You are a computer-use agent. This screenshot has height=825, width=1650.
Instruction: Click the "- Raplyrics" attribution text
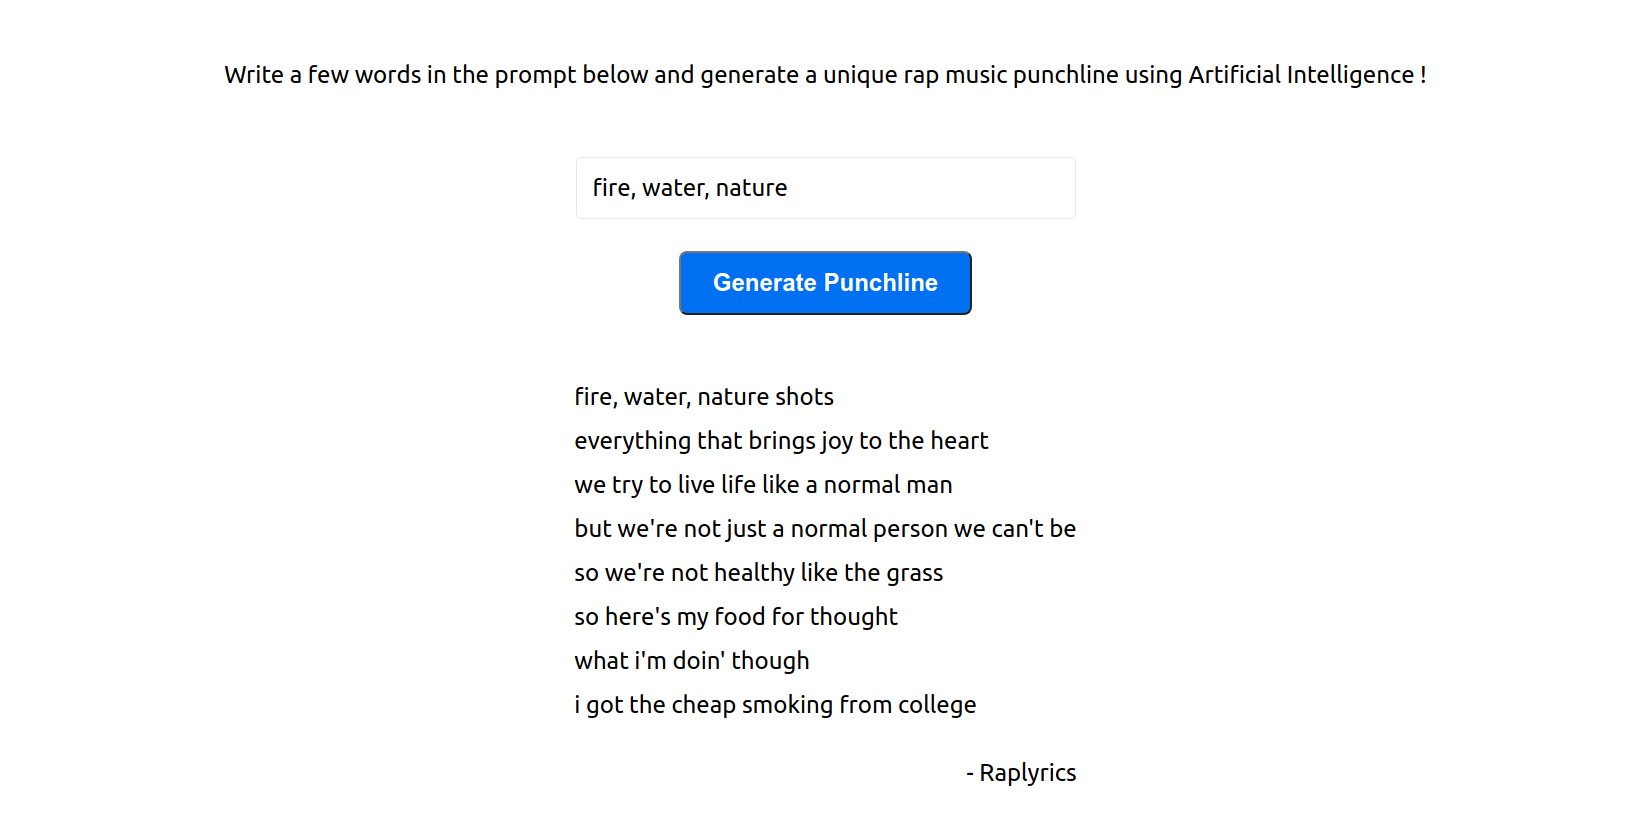[1021, 773]
